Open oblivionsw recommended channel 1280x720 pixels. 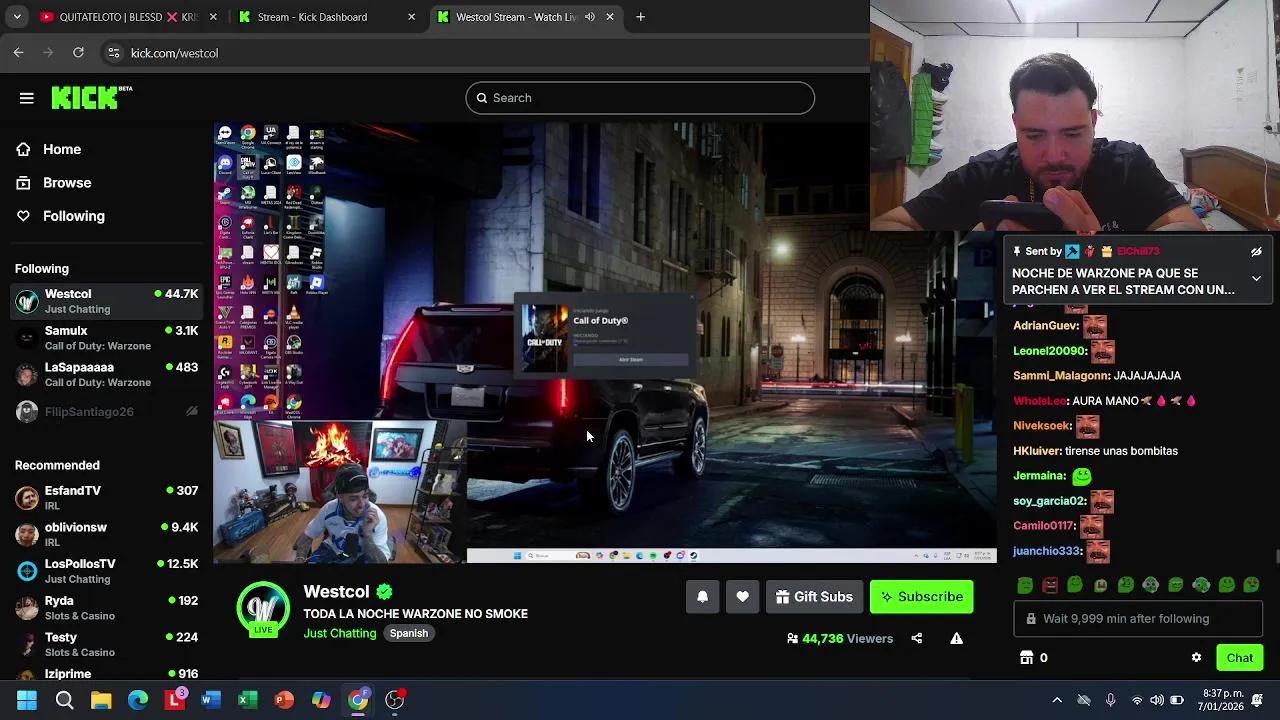click(x=106, y=534)
